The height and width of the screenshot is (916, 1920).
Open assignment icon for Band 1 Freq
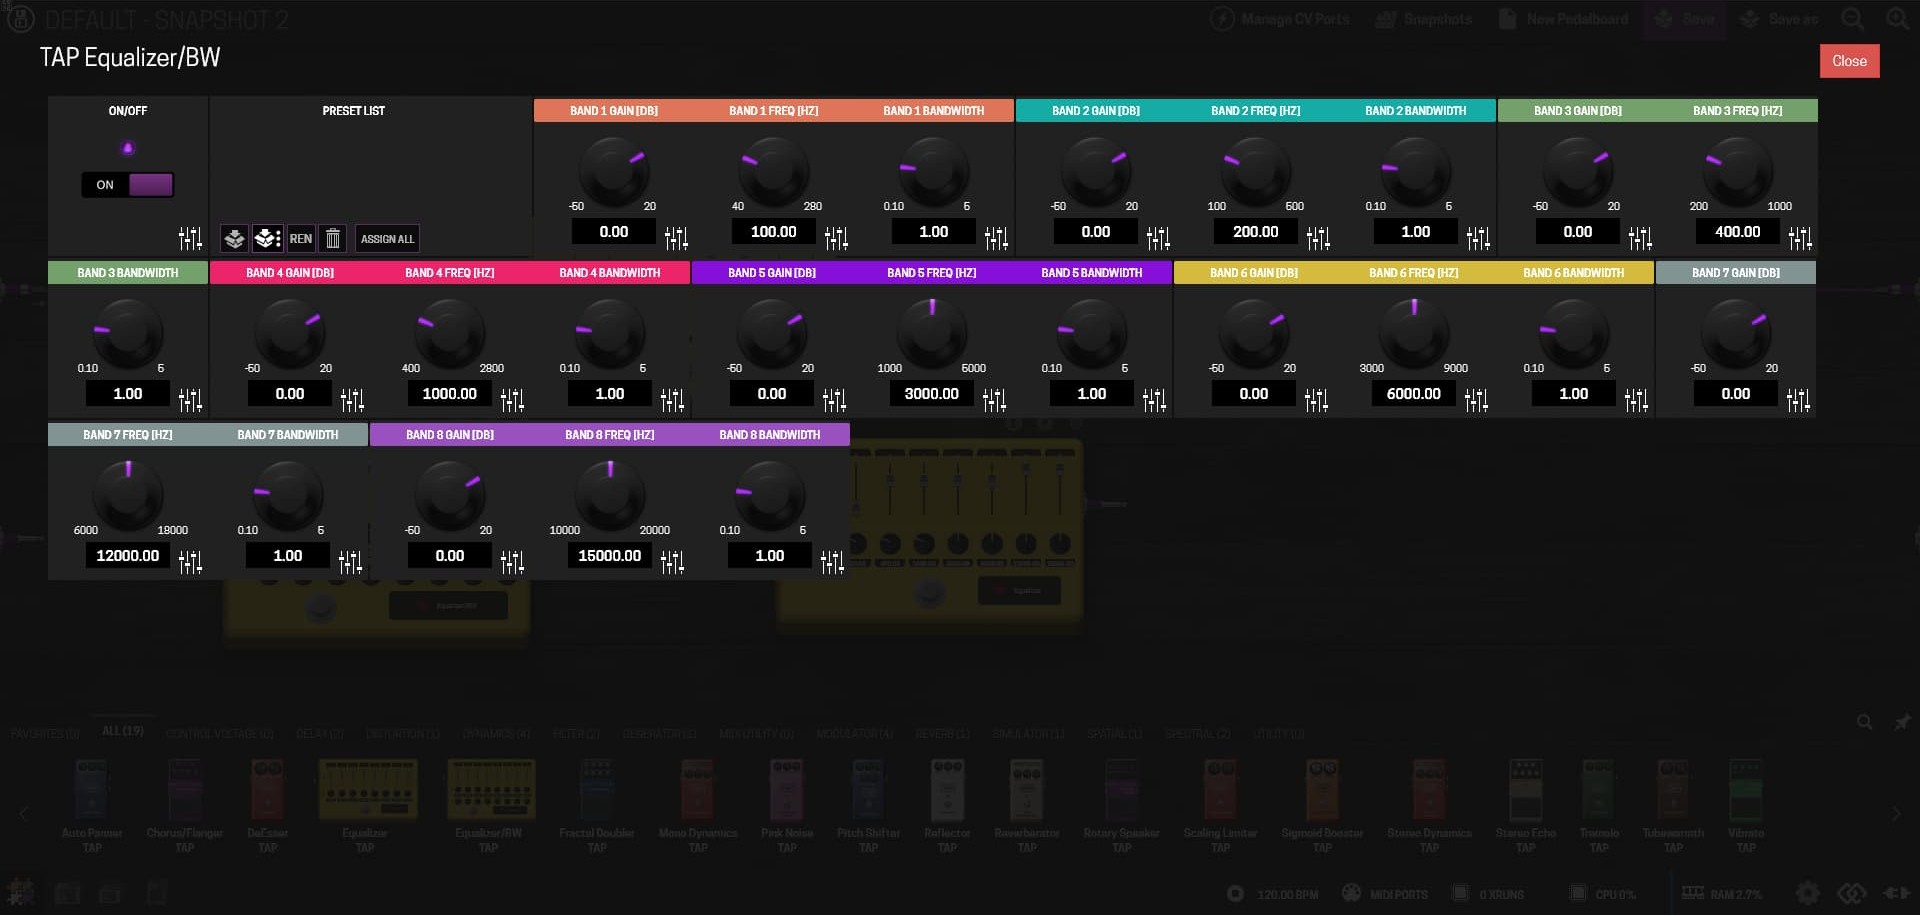click(836, 238)
